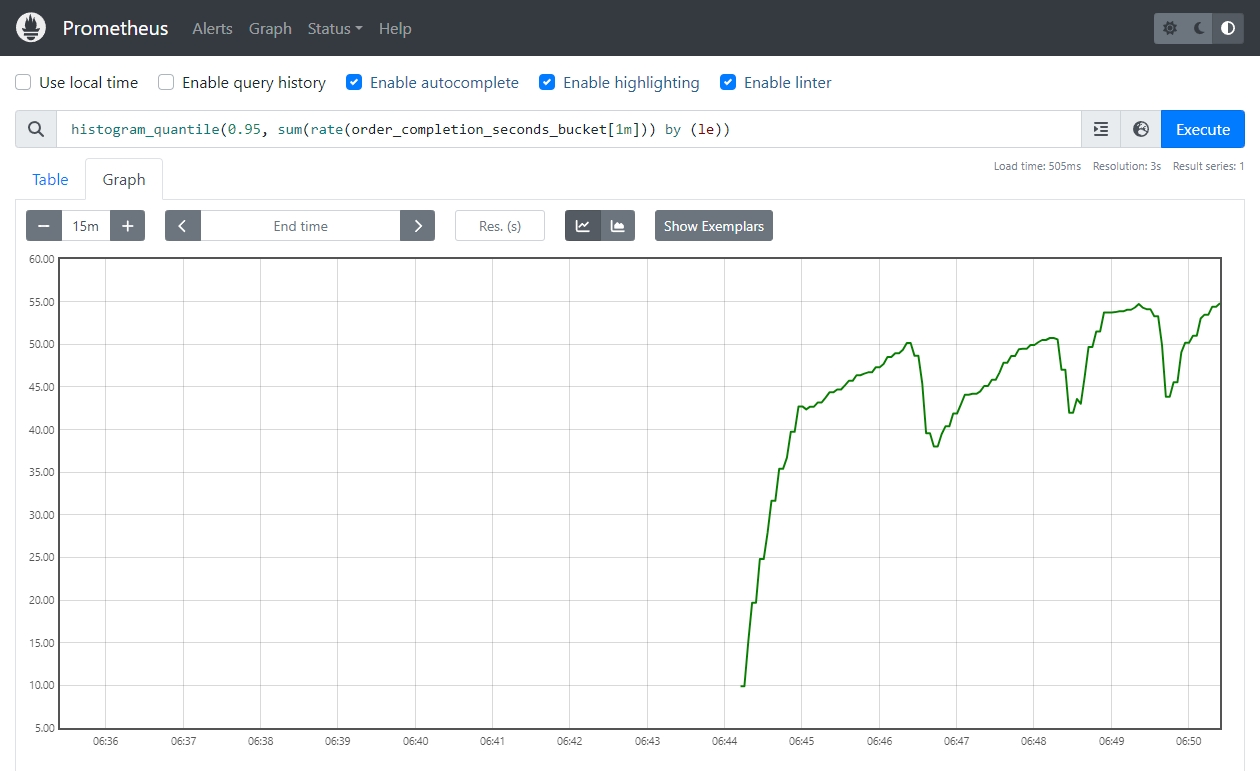Activate the moon icon for dark theme

click(x=1198, y=28)
